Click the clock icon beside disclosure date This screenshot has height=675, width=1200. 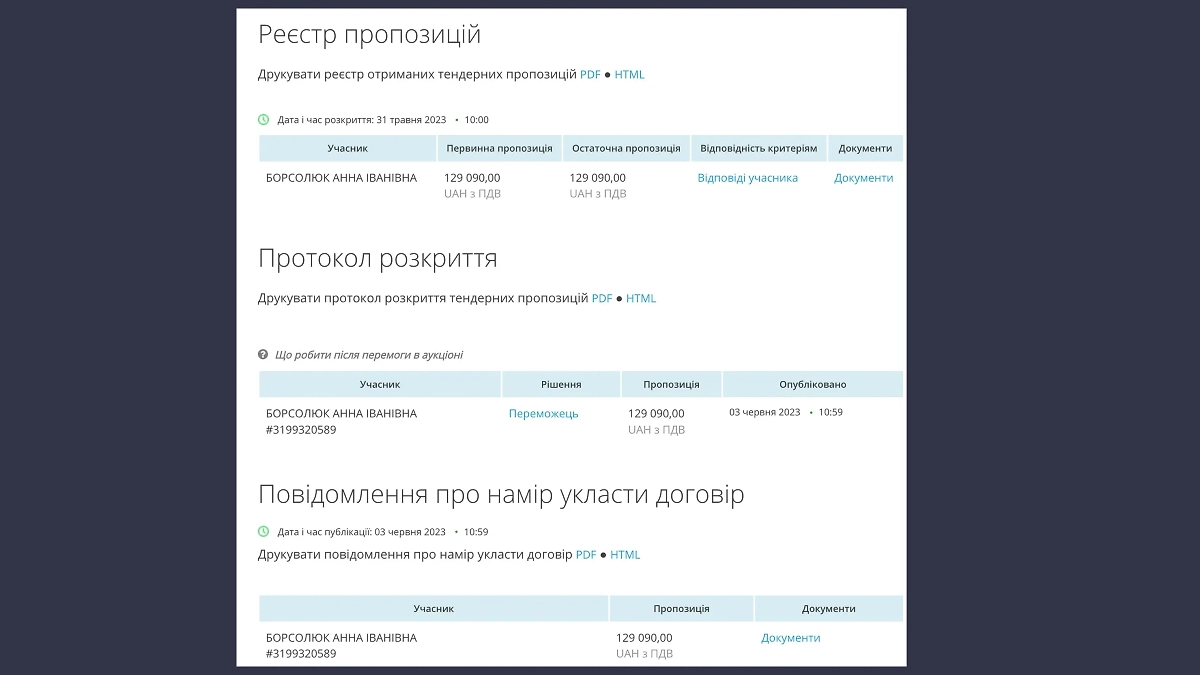point(263,119)
